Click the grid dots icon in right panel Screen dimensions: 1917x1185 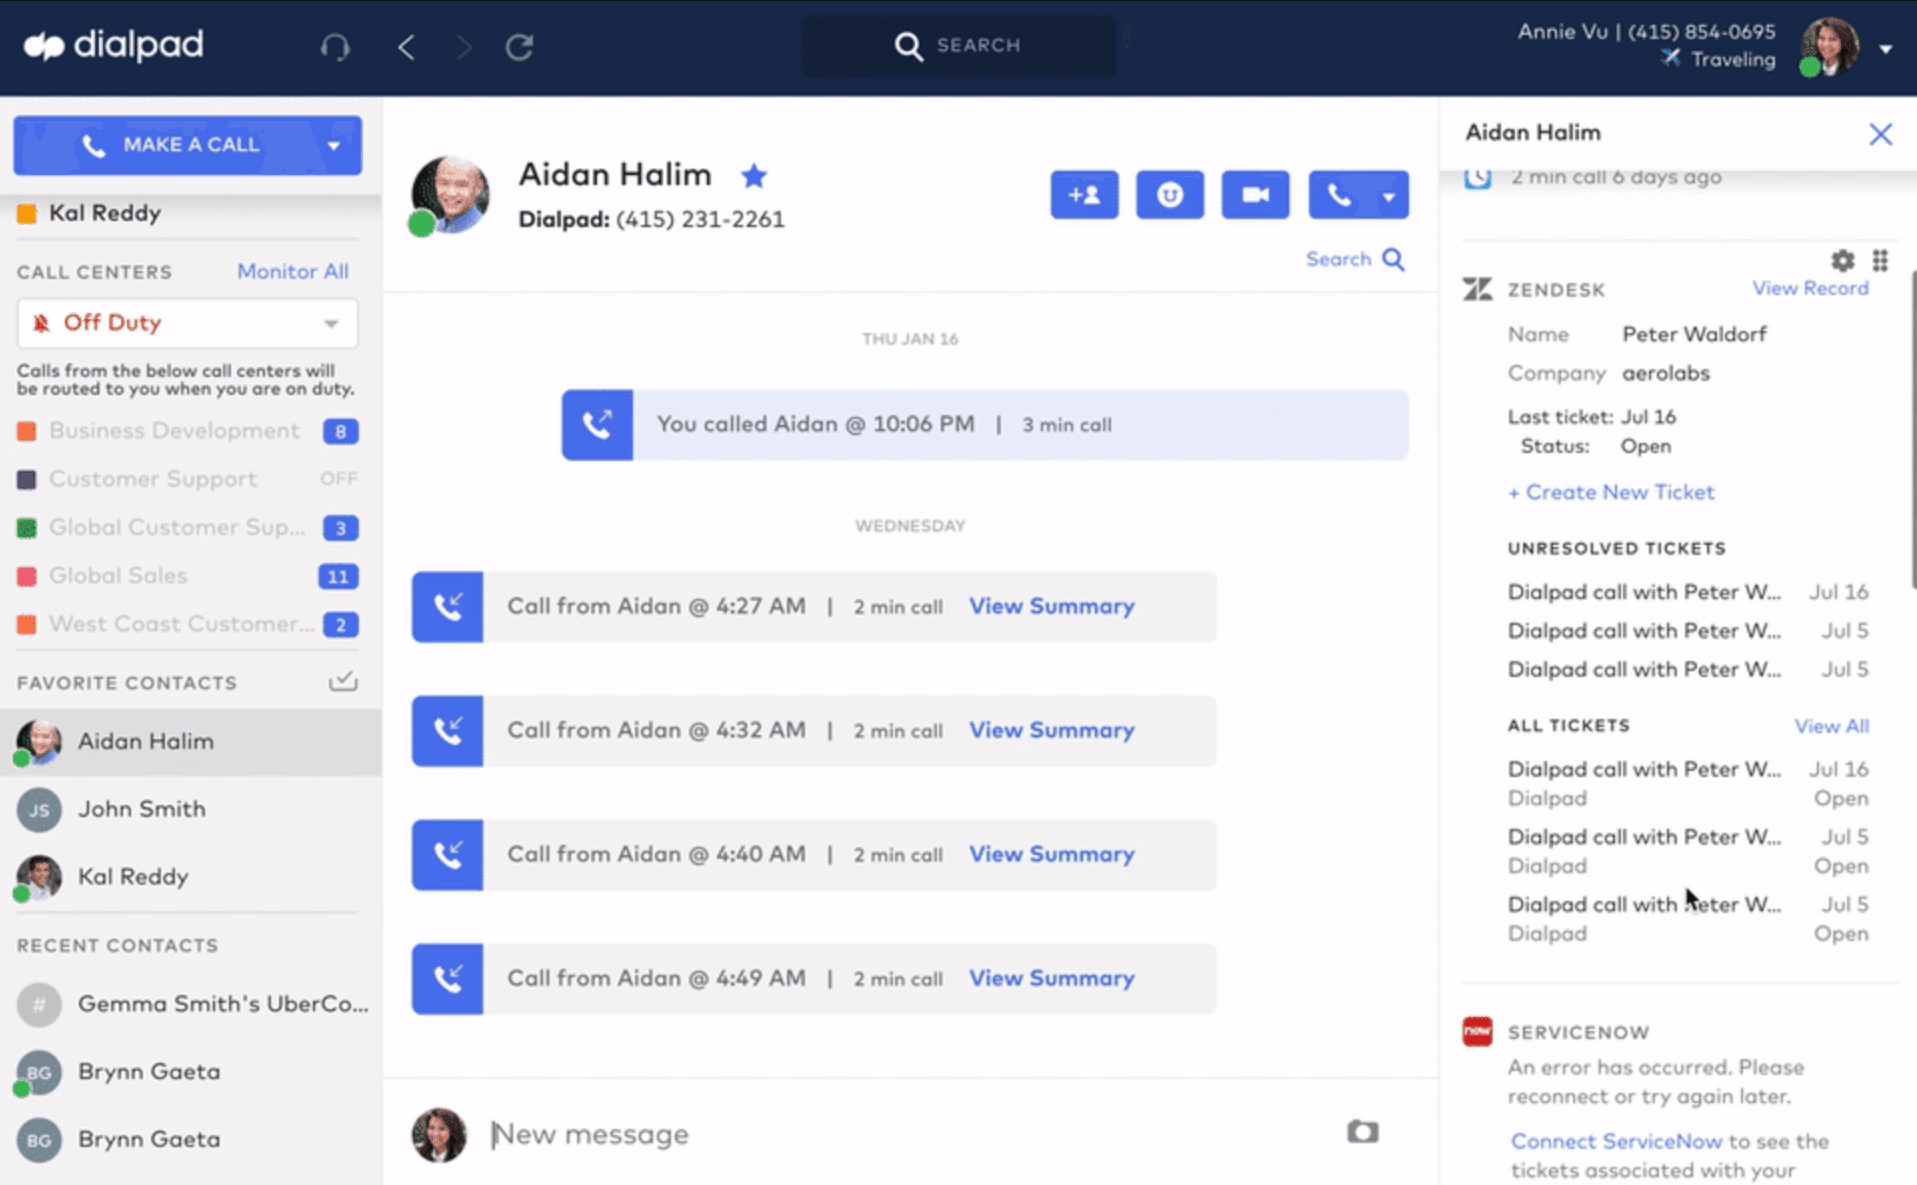[1880, 260]
